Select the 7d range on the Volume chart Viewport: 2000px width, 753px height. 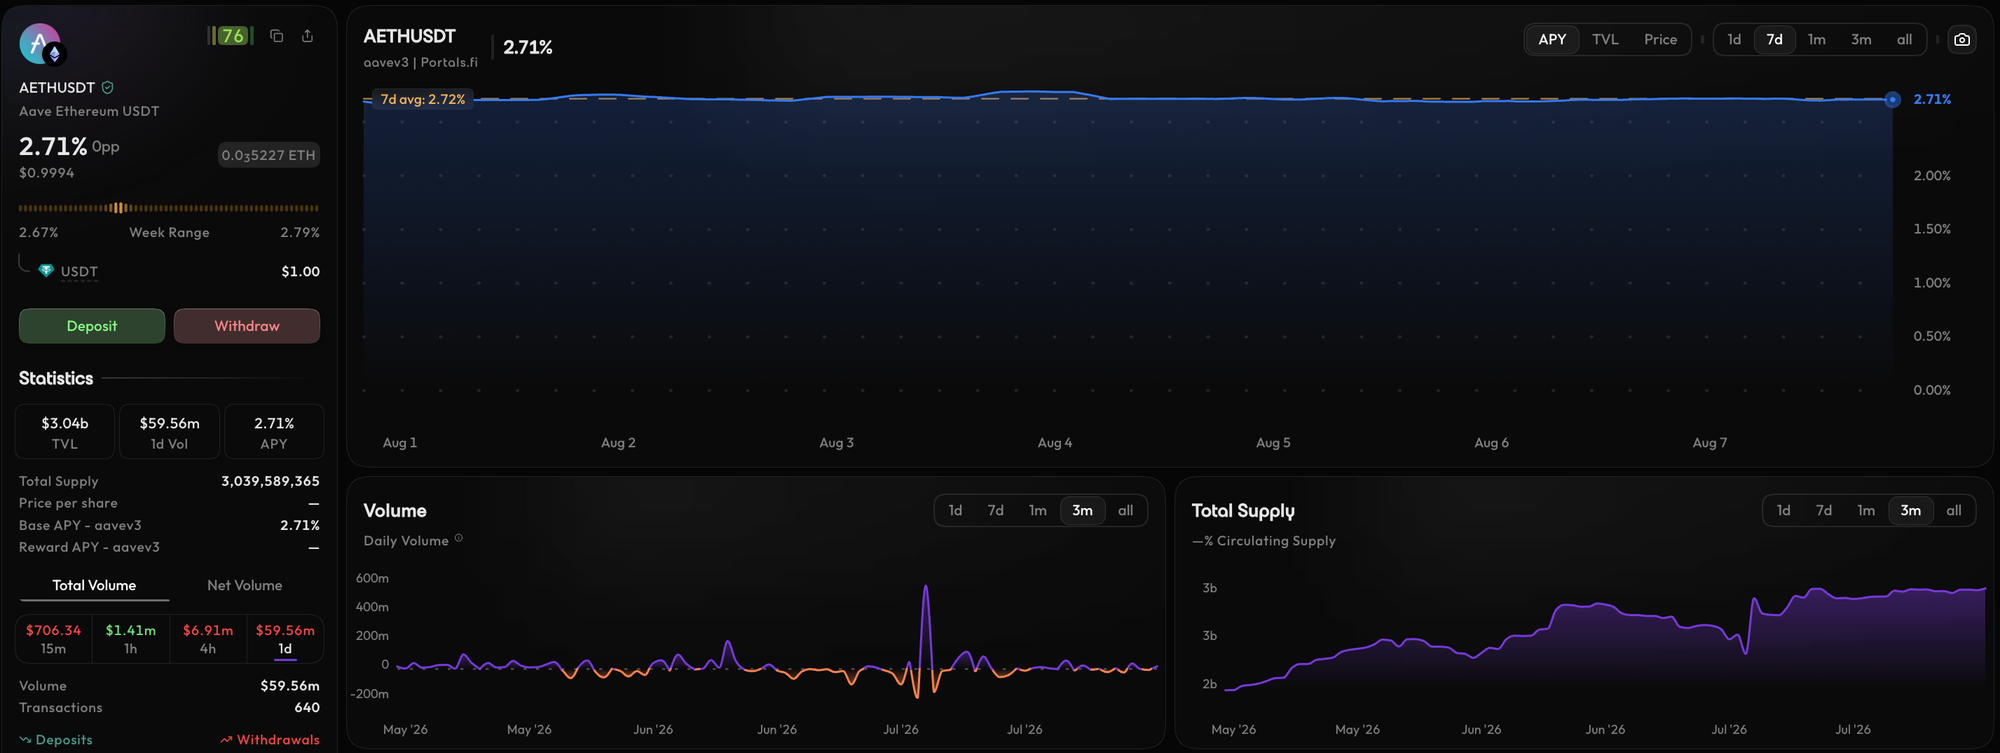click(x=996, y=510)
